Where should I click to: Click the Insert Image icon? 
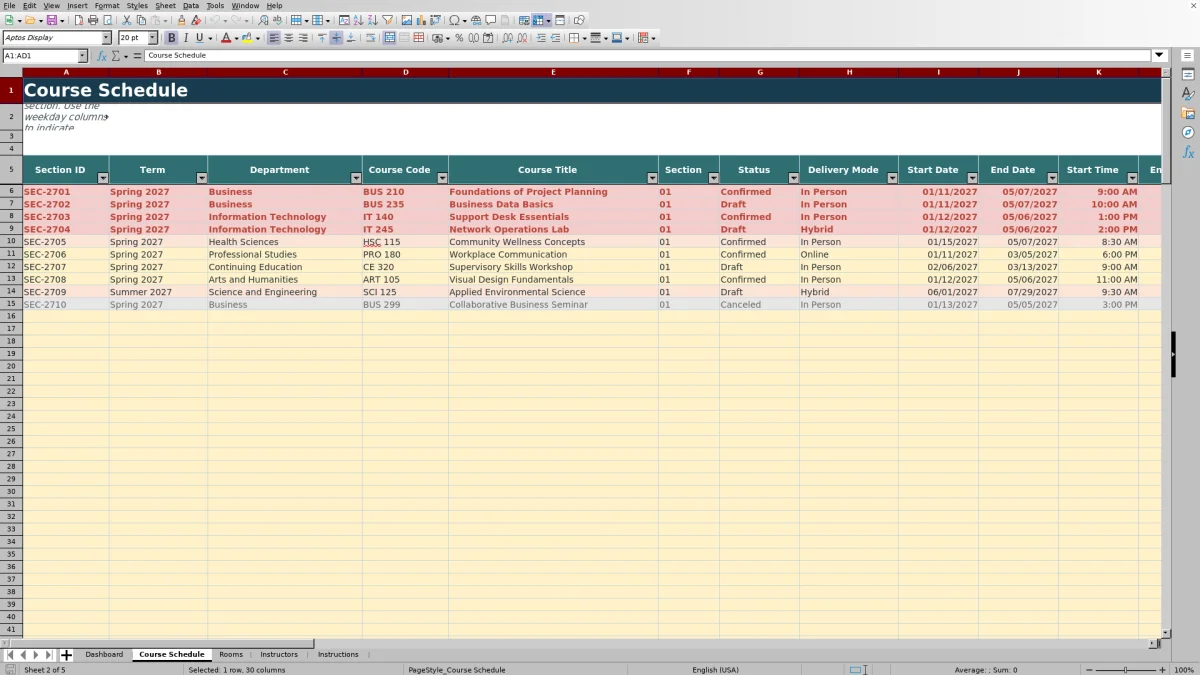coord(406,20)
